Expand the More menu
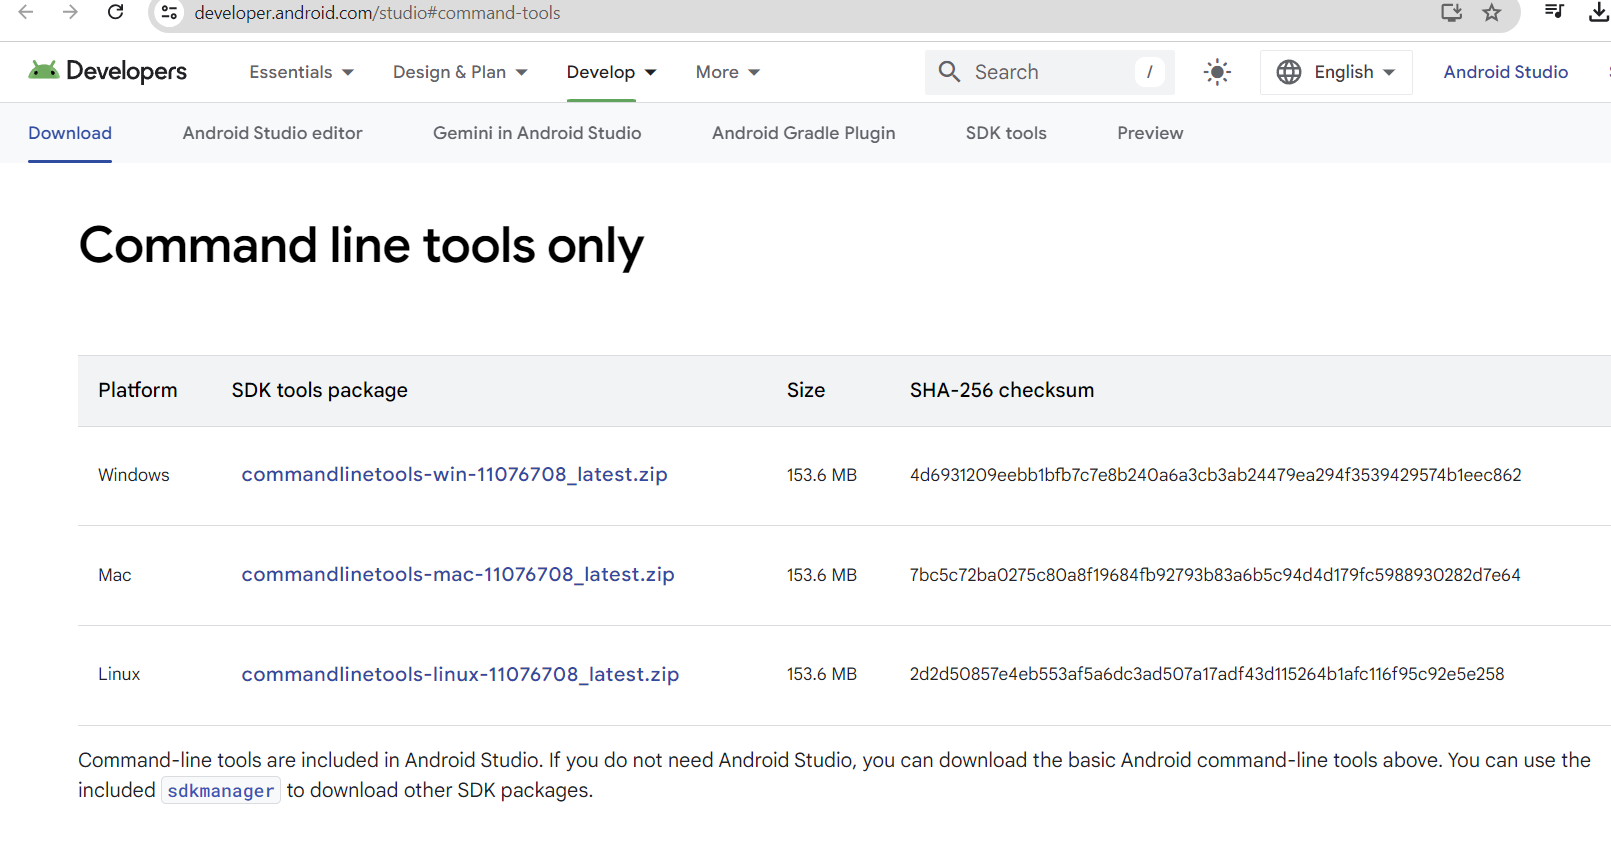 728,72
